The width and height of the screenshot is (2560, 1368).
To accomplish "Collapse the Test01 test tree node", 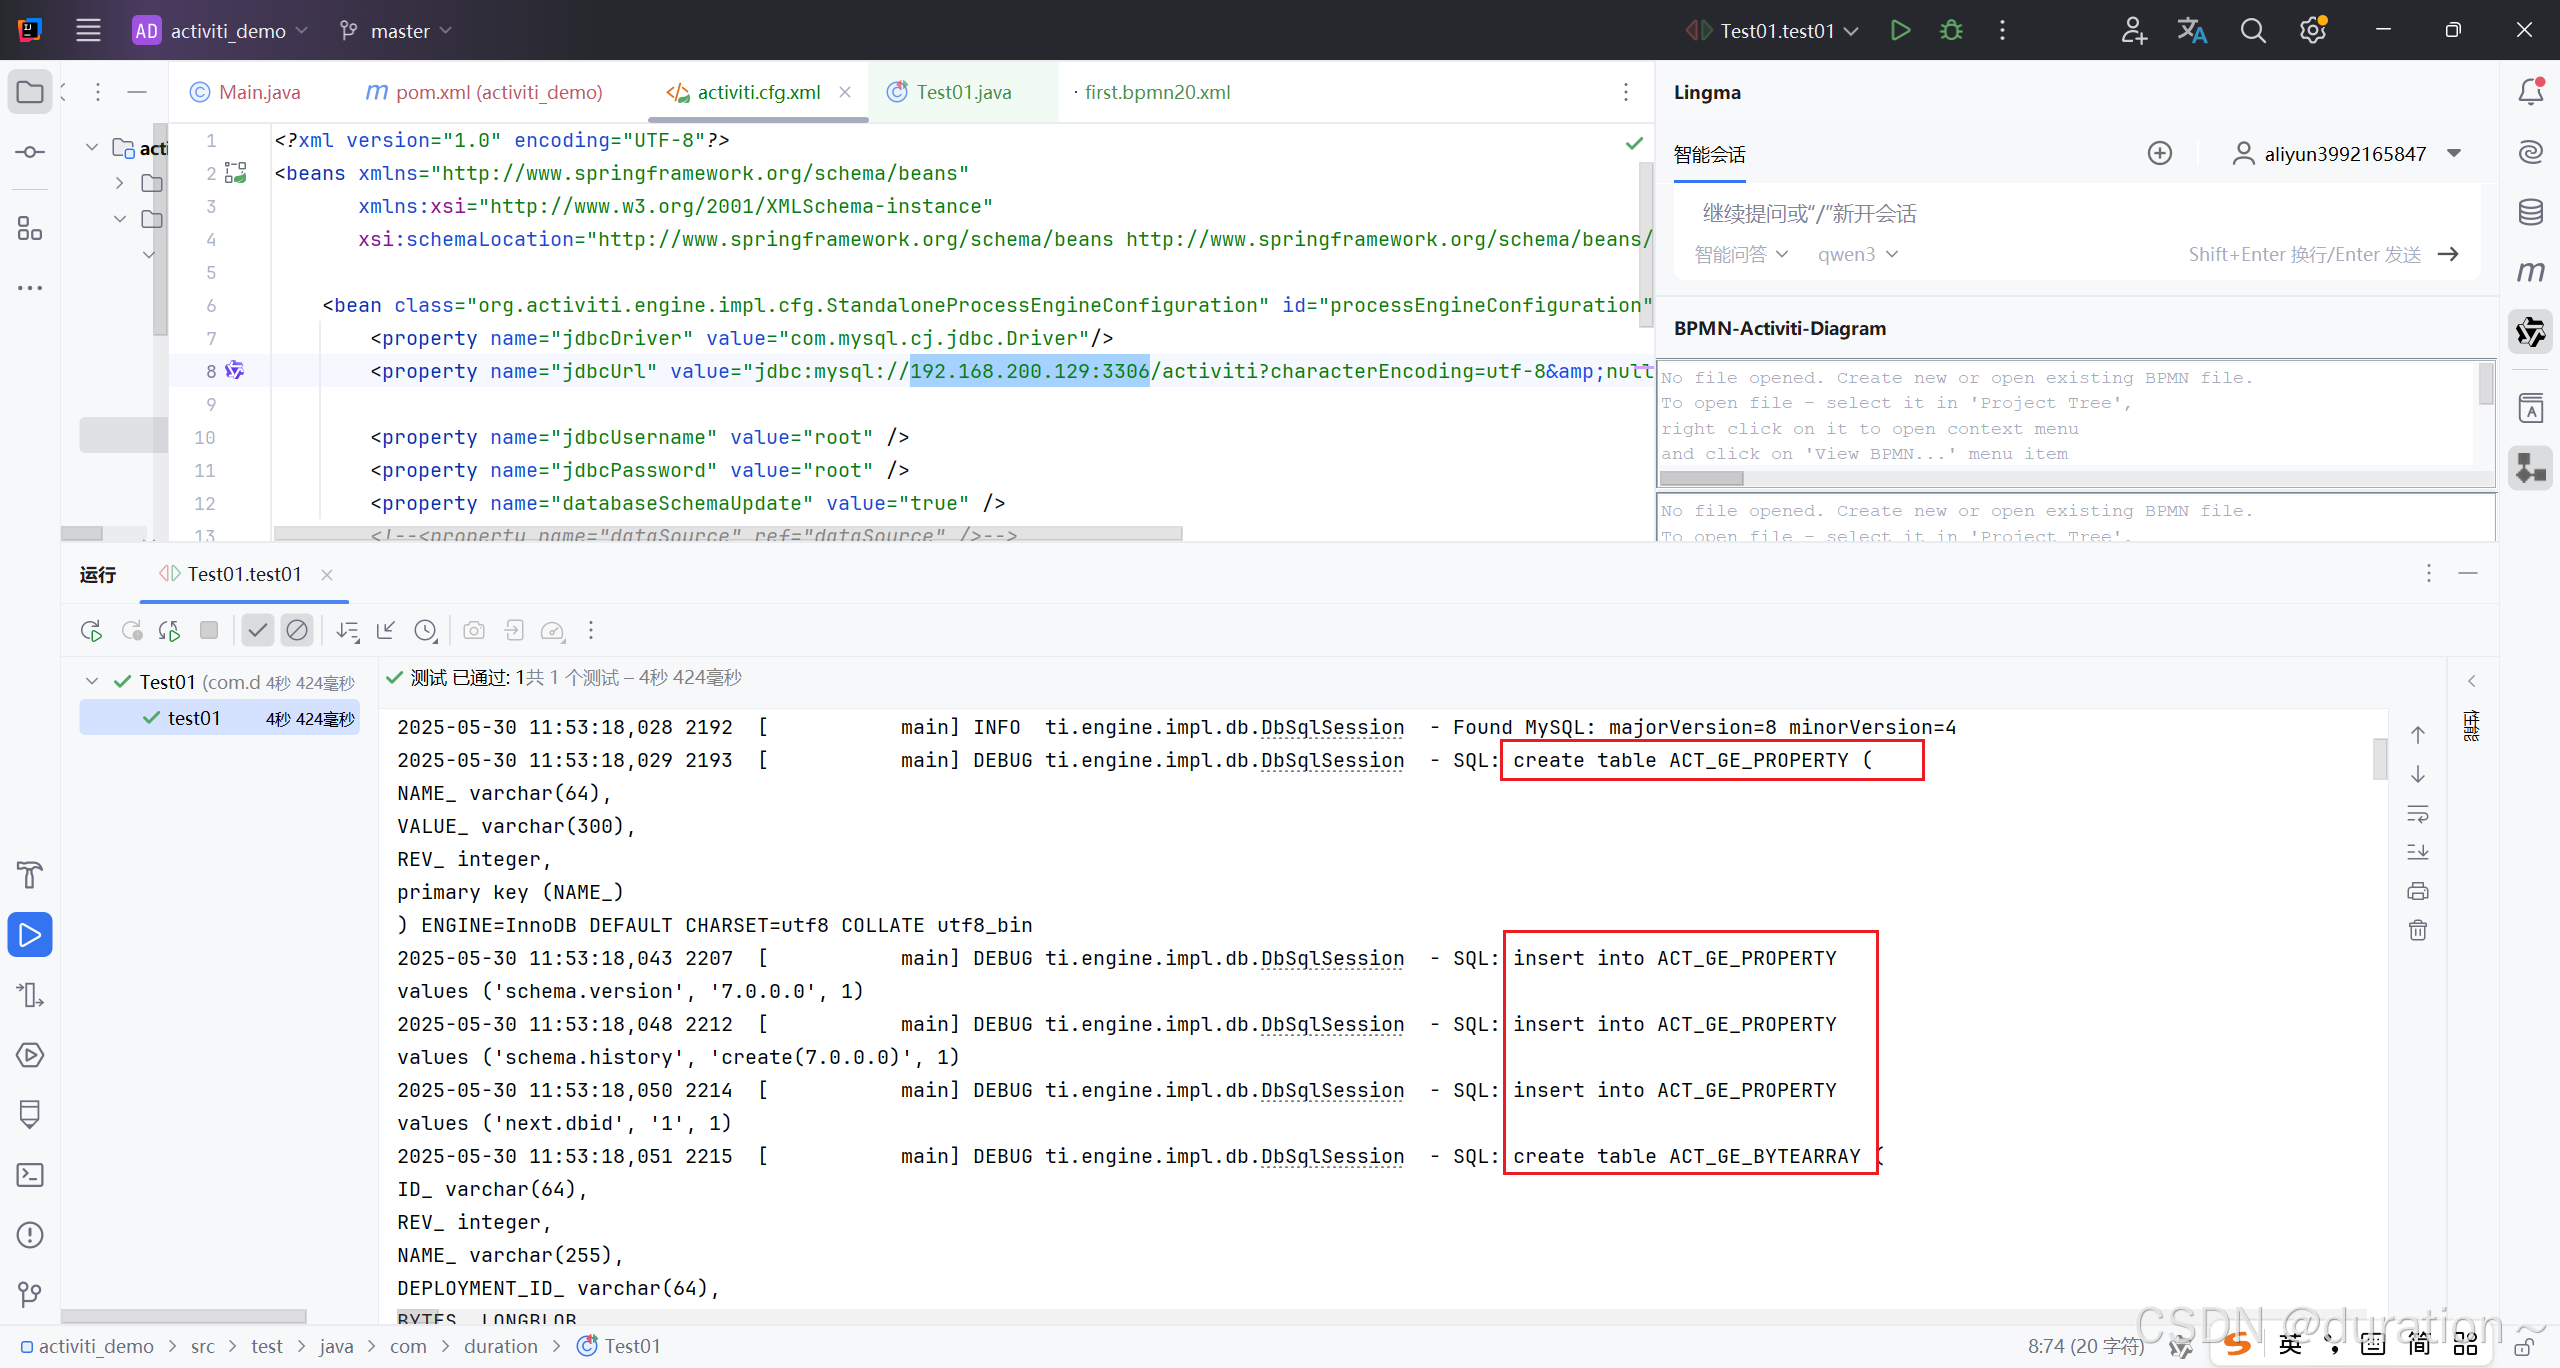I will tap(92, 682).
